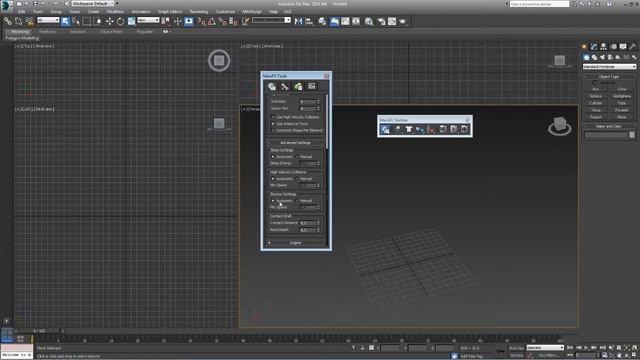Open the Rendering menu

pyautogui.click(x=199, y=12)
